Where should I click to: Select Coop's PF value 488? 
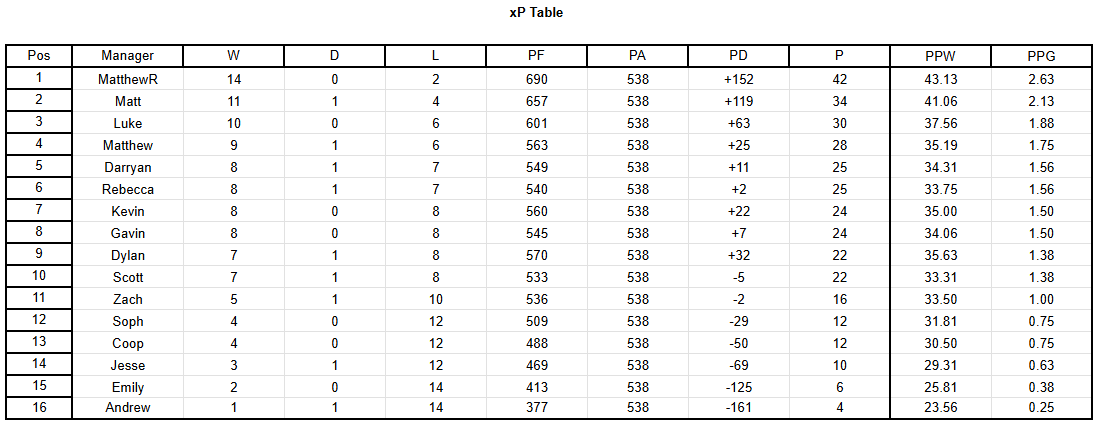pos(536,343)
